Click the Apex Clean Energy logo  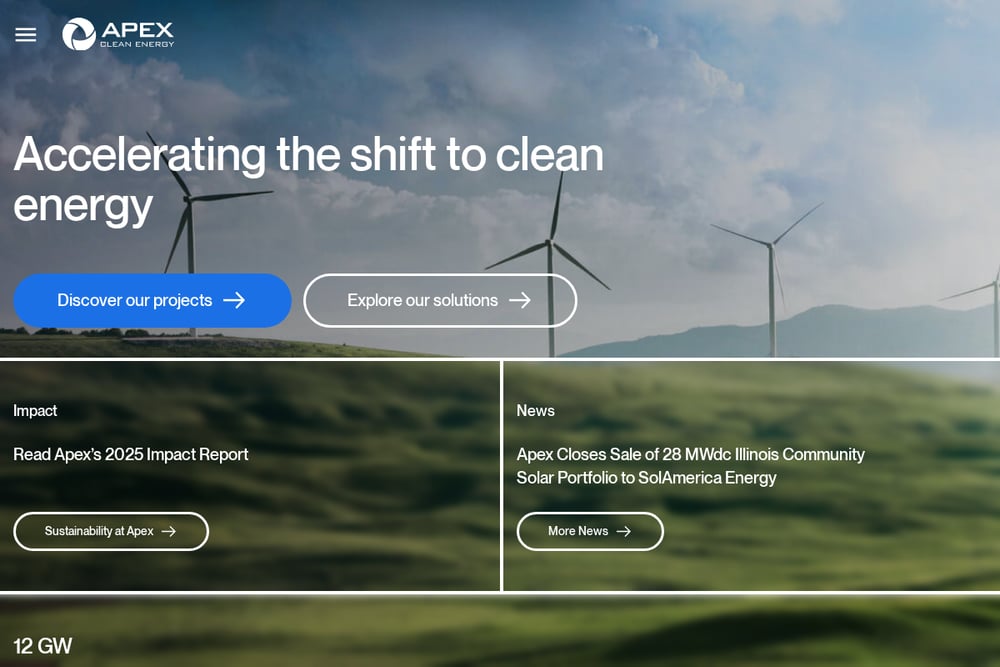(118, 34)
